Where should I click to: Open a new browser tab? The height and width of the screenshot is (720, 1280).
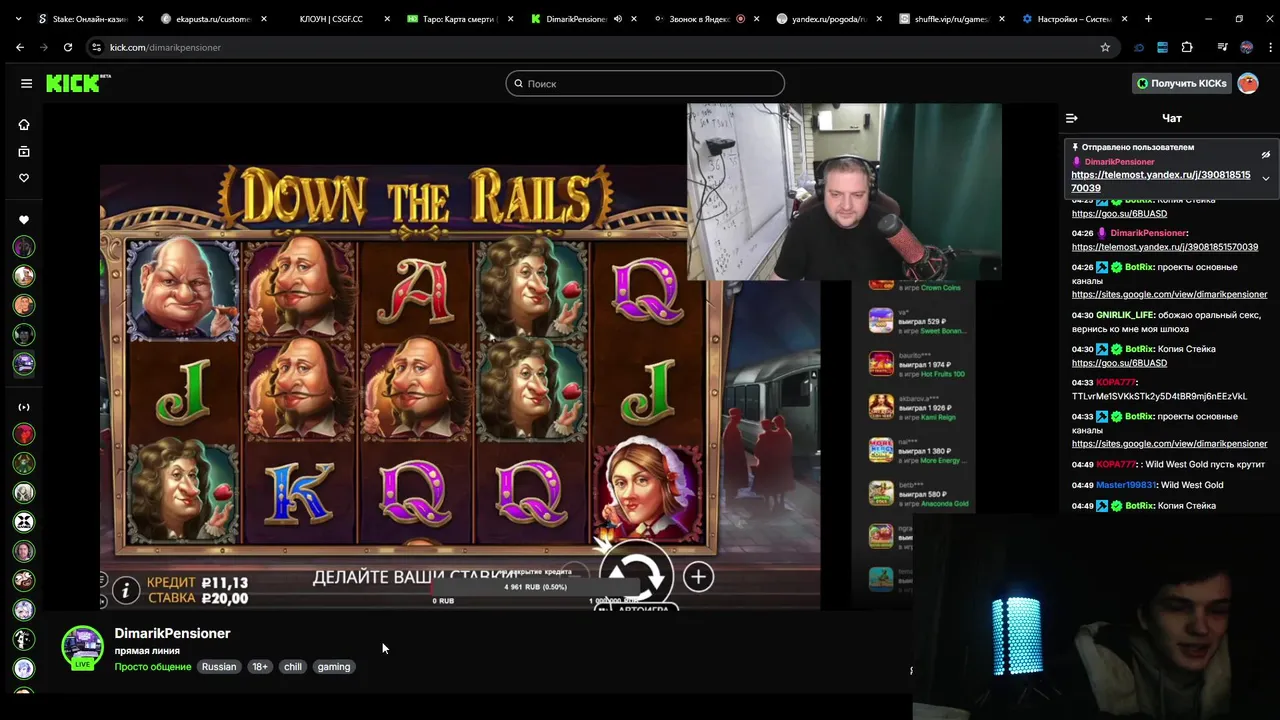point(1148,18)
